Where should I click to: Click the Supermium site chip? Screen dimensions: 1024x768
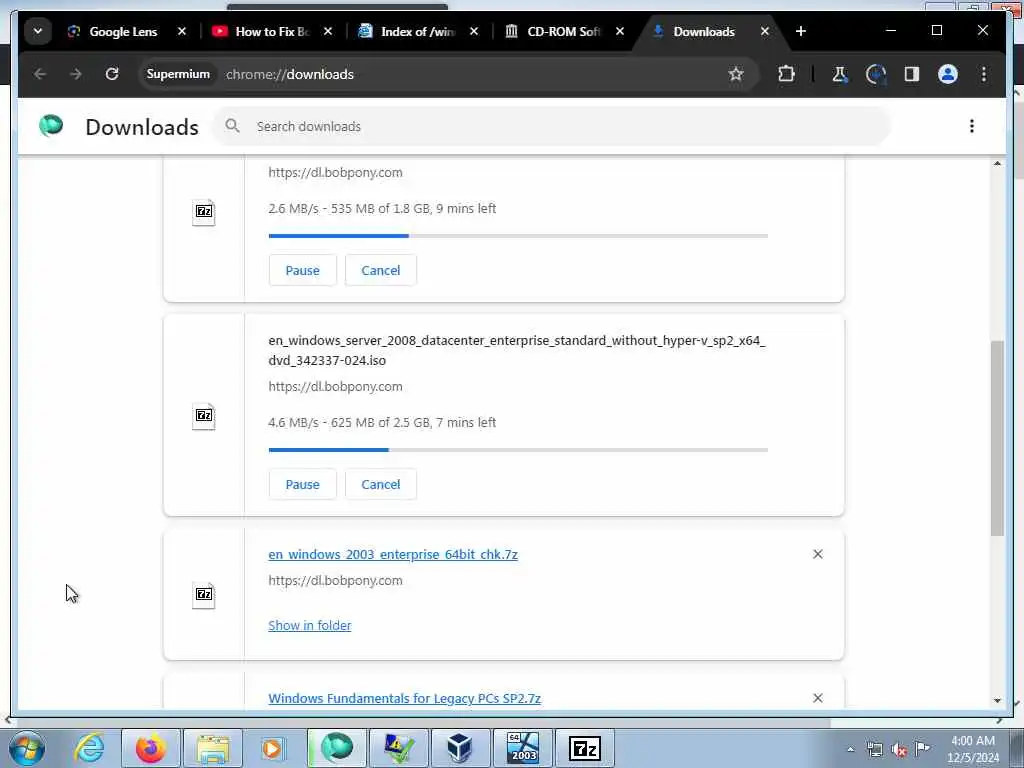tap(178, 74)
